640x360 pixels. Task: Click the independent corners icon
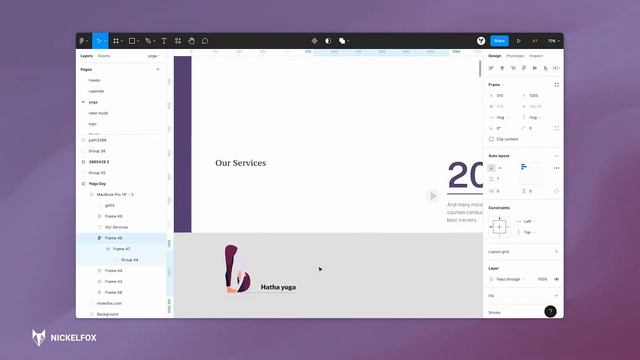coord(556,128)
